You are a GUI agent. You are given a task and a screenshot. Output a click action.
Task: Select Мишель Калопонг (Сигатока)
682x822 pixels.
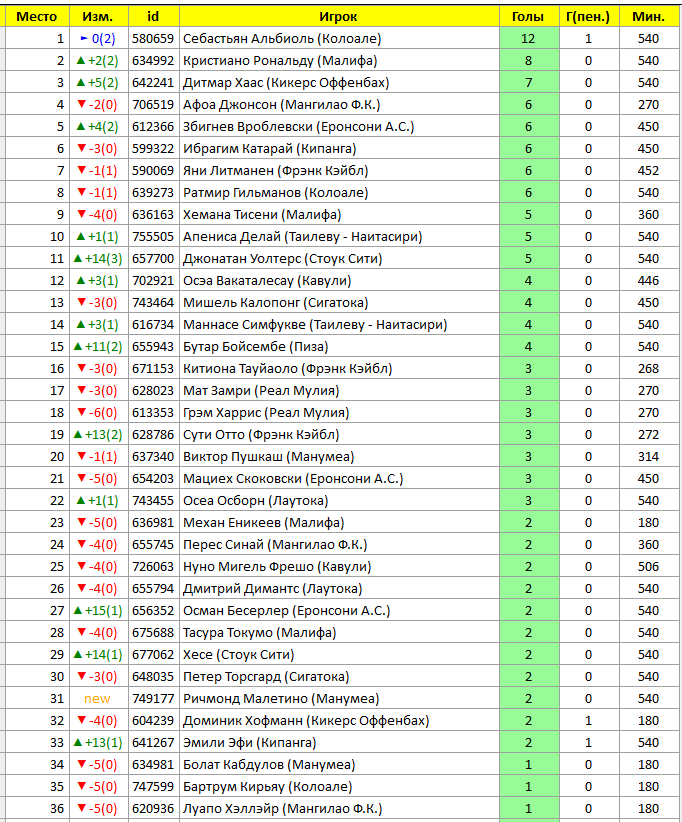[x=276, y=303]
